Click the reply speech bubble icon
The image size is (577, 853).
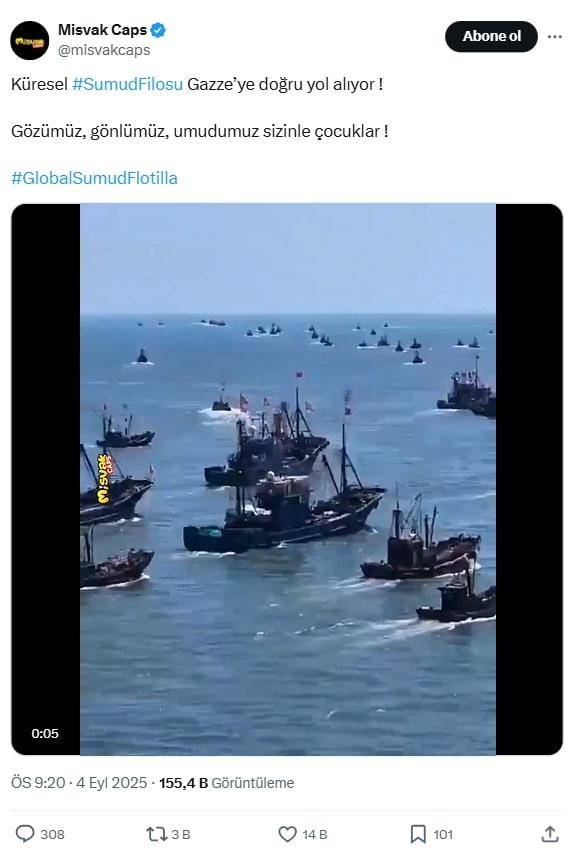[24, 833]
